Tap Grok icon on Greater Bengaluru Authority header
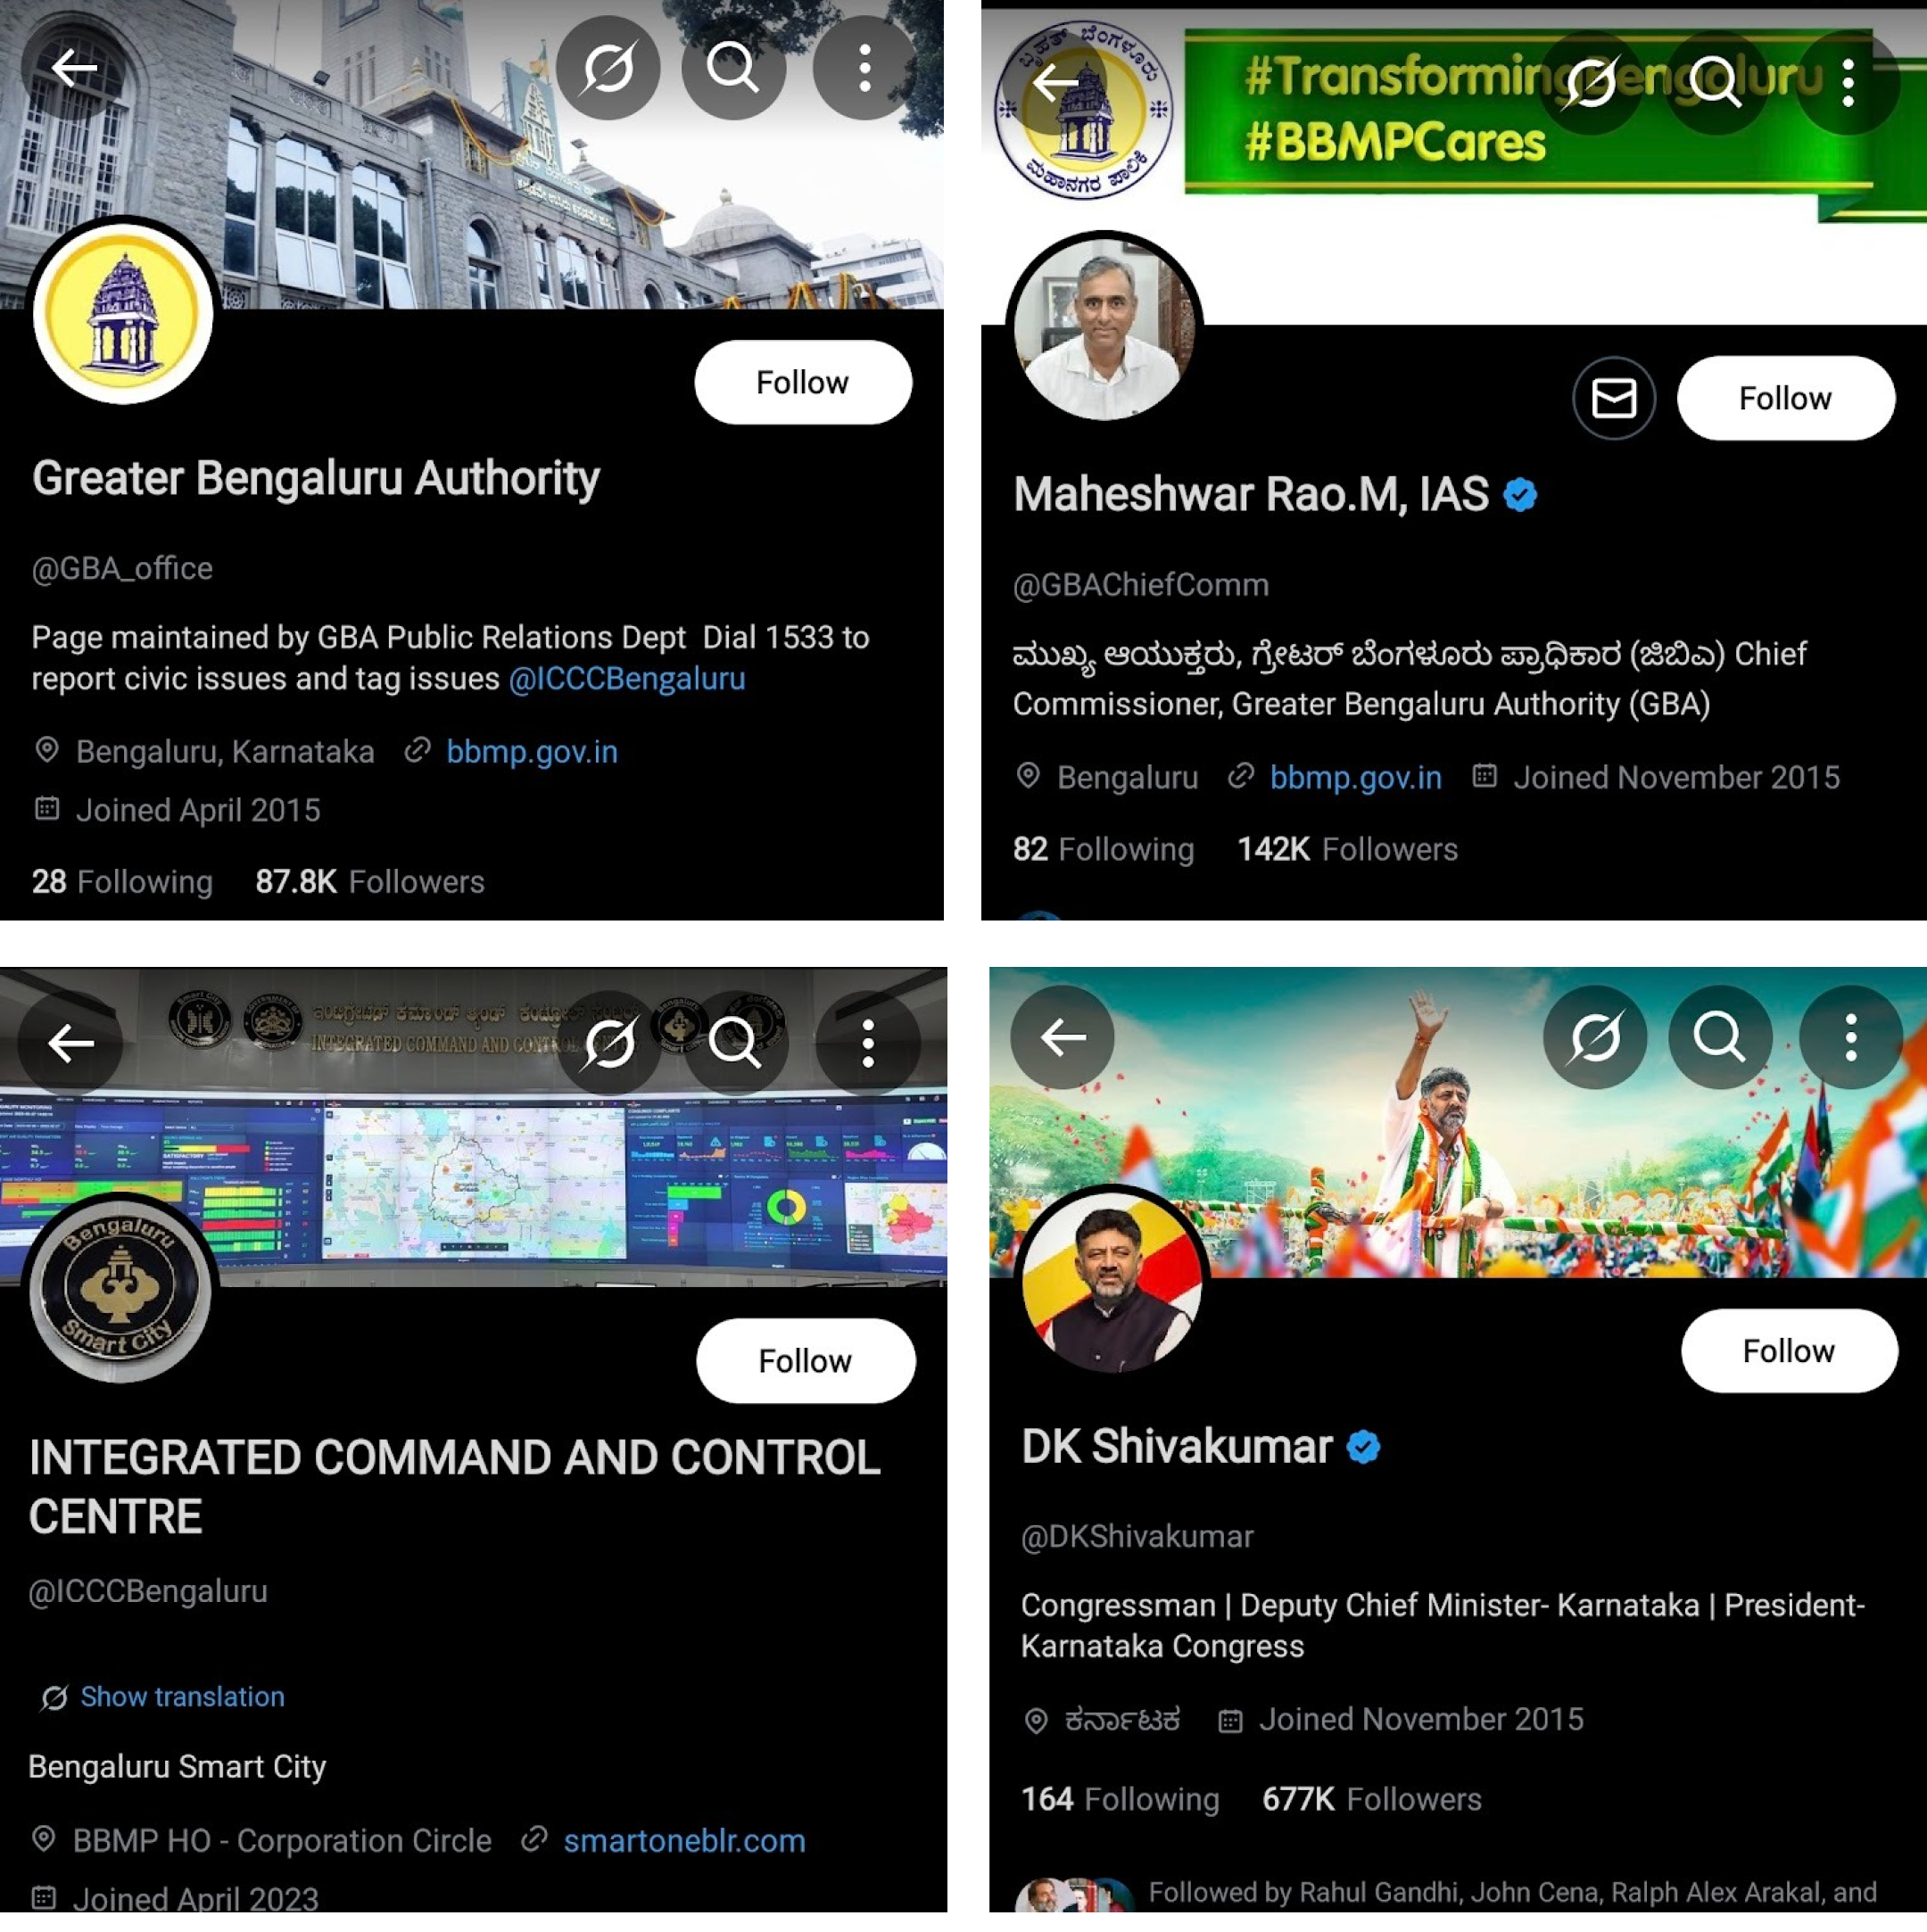This screenshot has height=1932, width=1927. coord(608,68)
